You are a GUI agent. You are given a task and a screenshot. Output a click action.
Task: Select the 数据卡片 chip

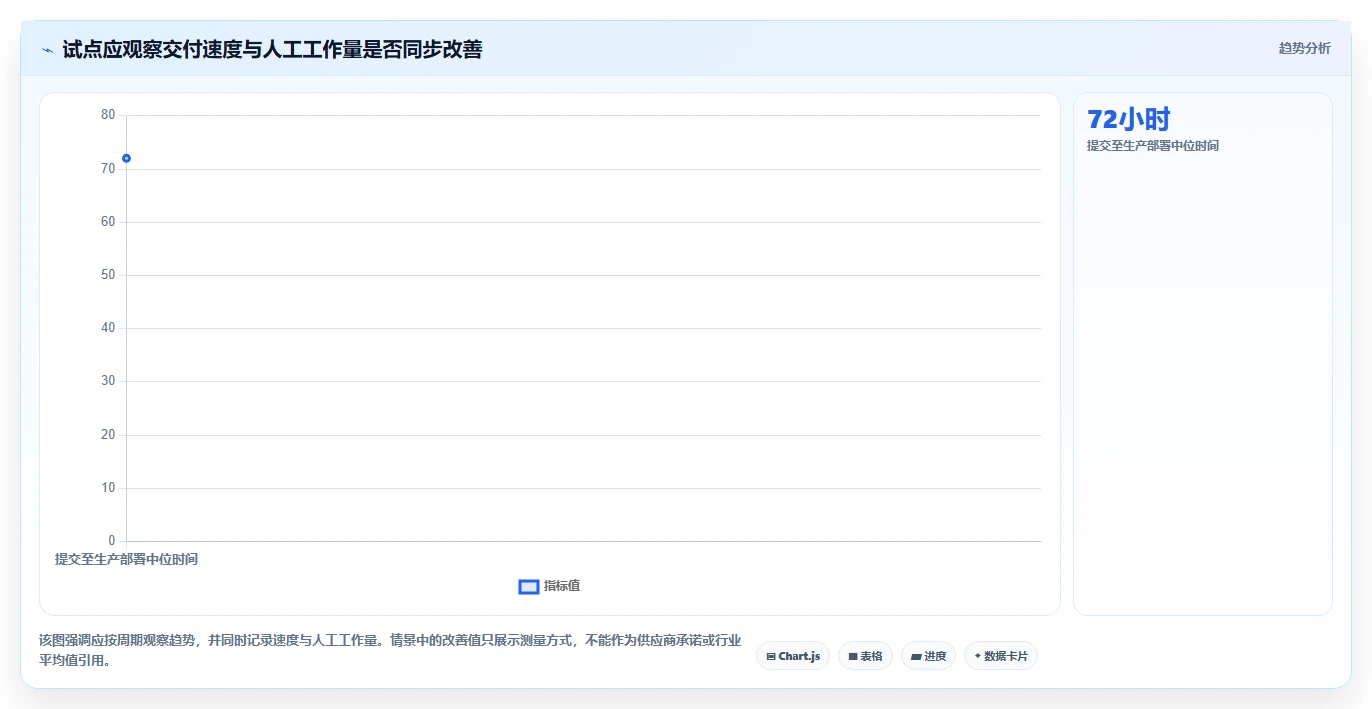click(x=1001, y=656)
